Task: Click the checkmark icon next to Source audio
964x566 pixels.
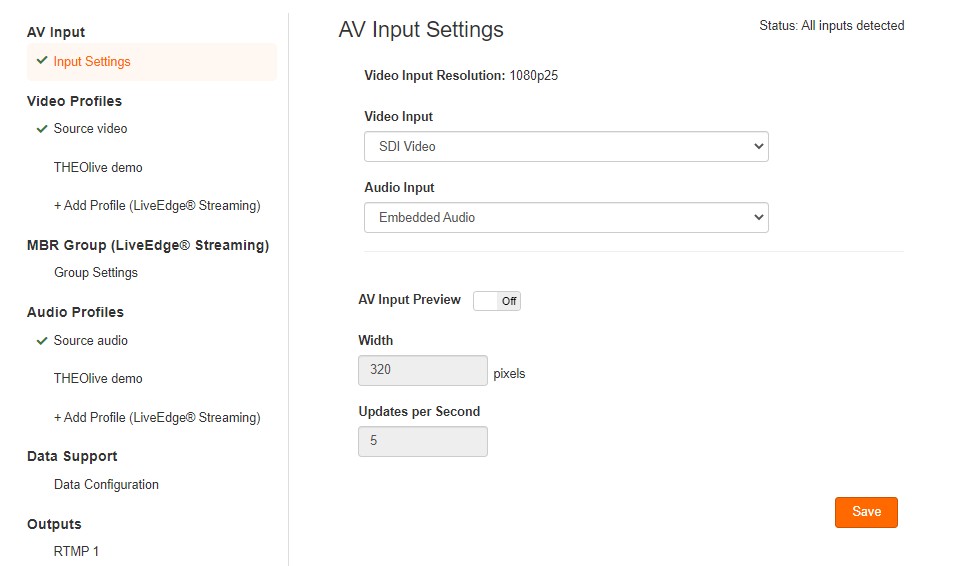Action: click(x=42, y=341)
